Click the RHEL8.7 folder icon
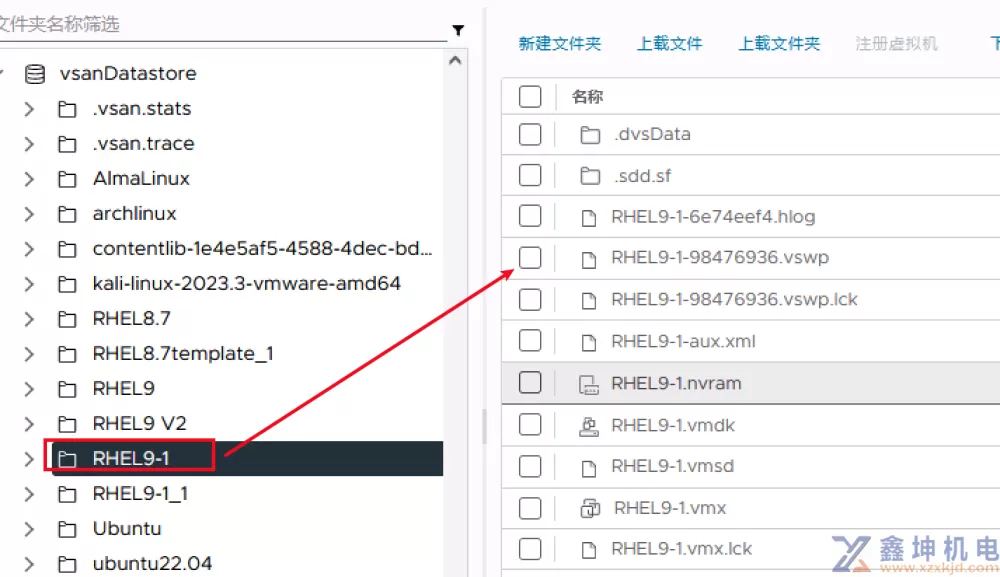The width and height of the screenshot is (1000, 577). pos(67,319)
